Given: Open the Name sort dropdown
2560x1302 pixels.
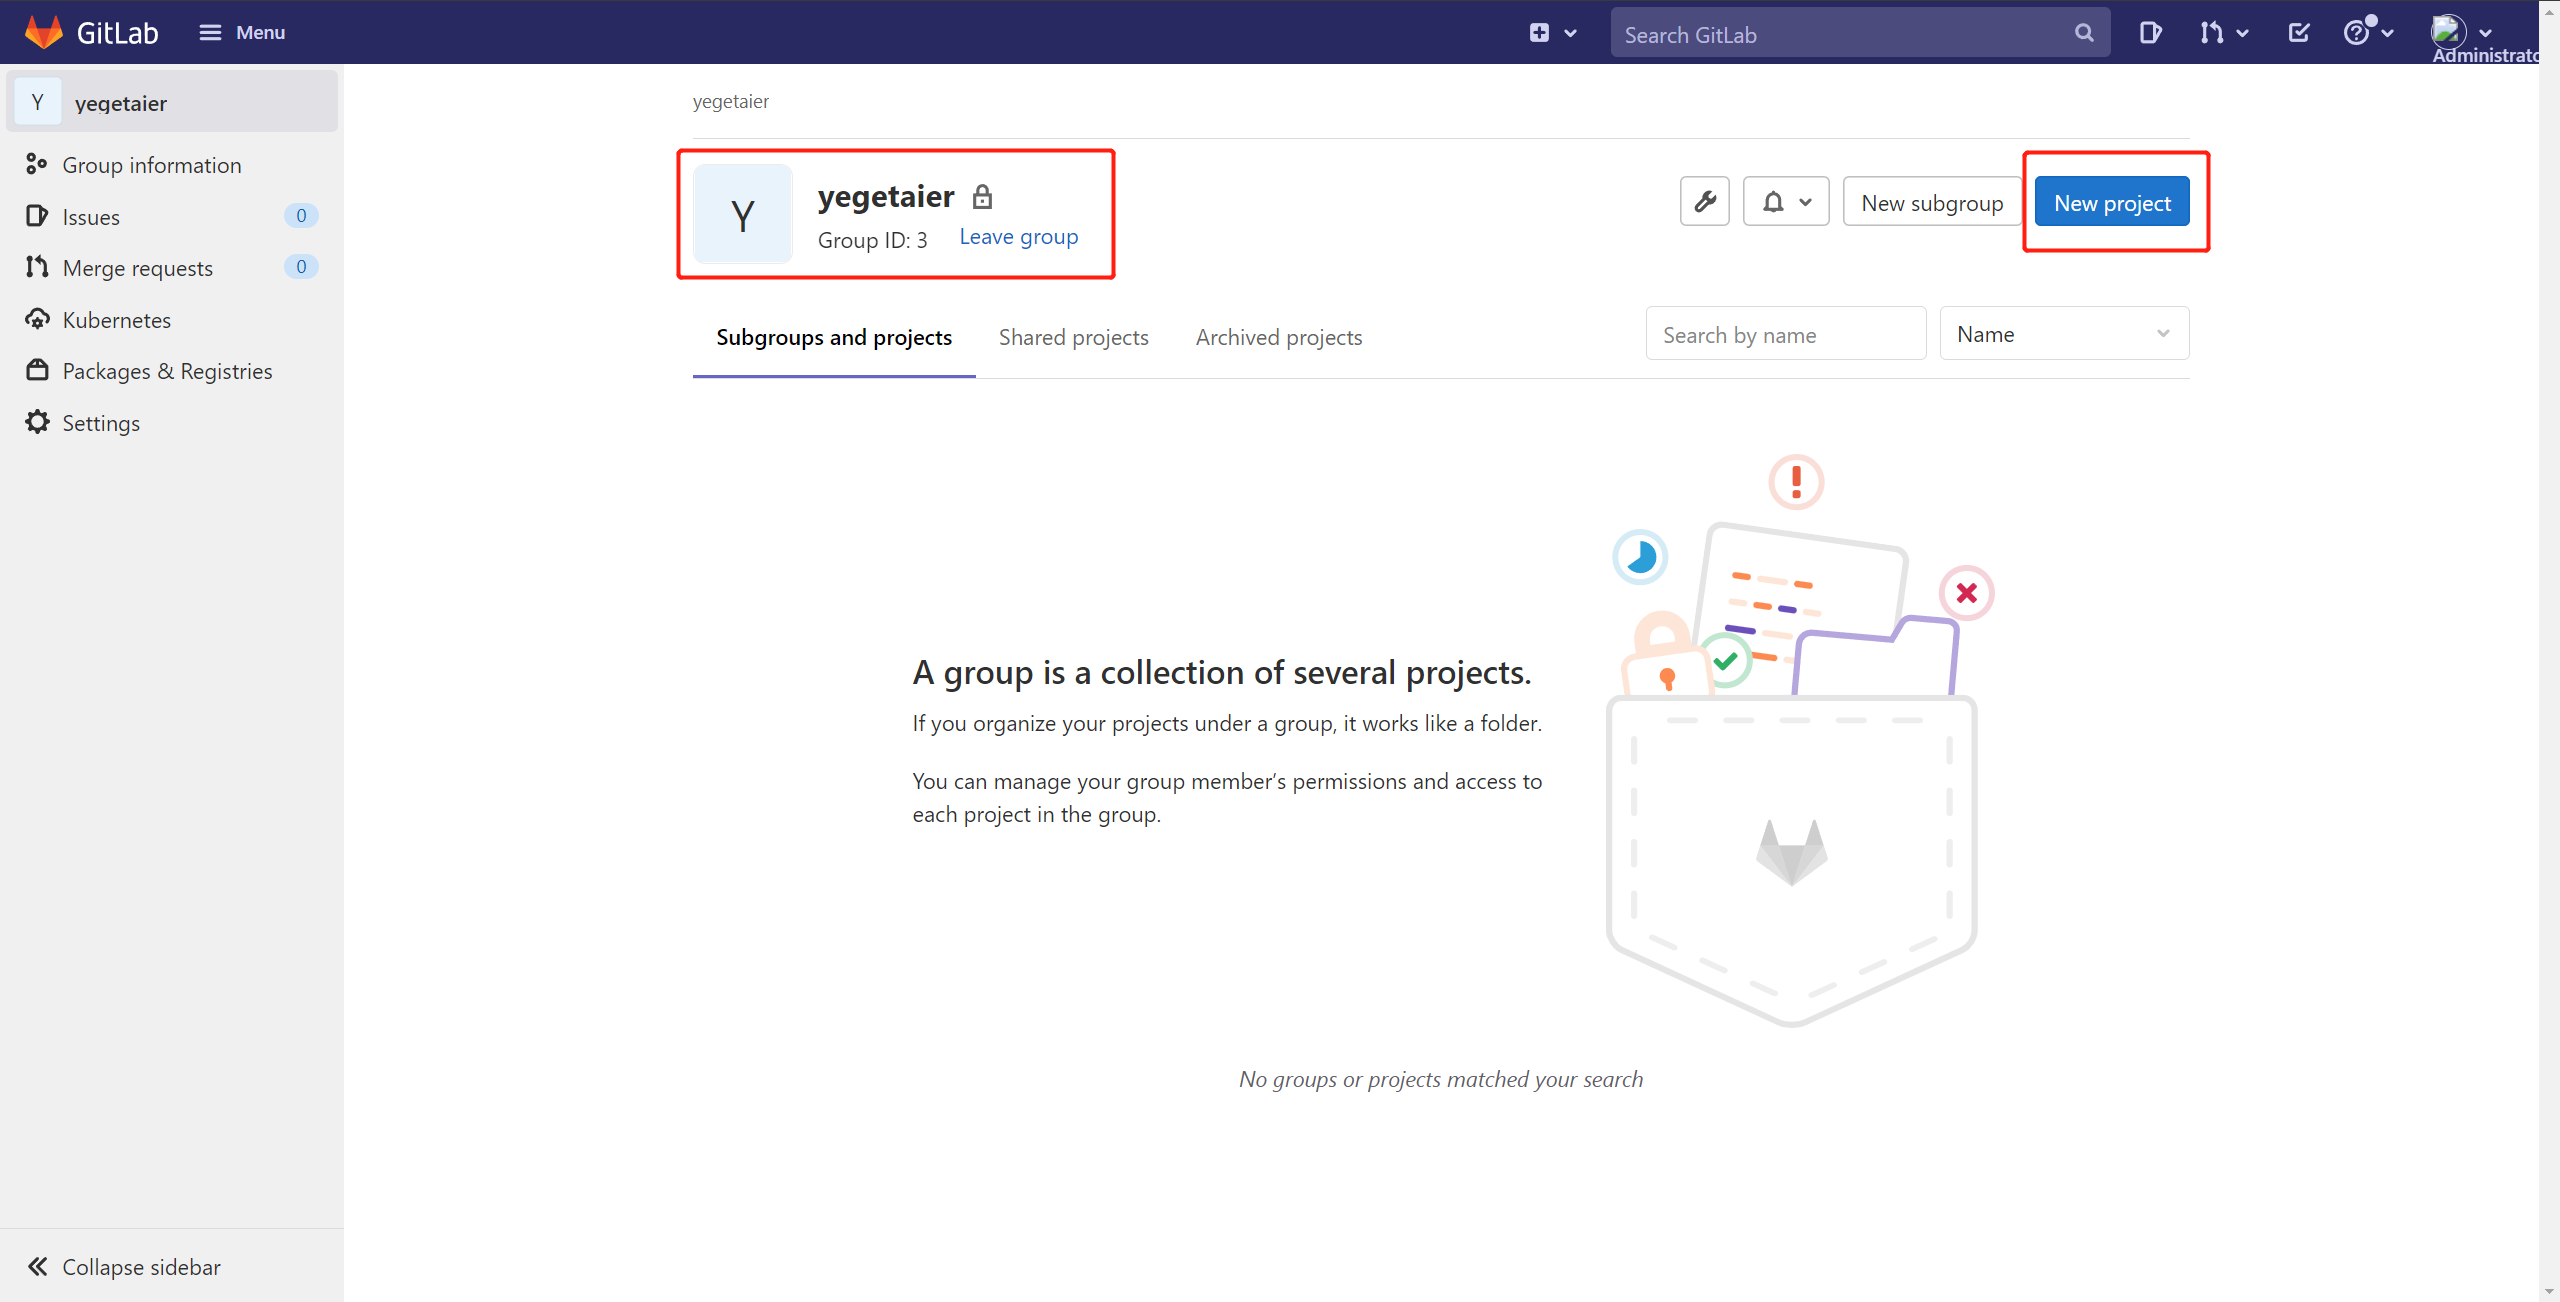Looking at the screenshot, I should click(x=2064, y=334).
